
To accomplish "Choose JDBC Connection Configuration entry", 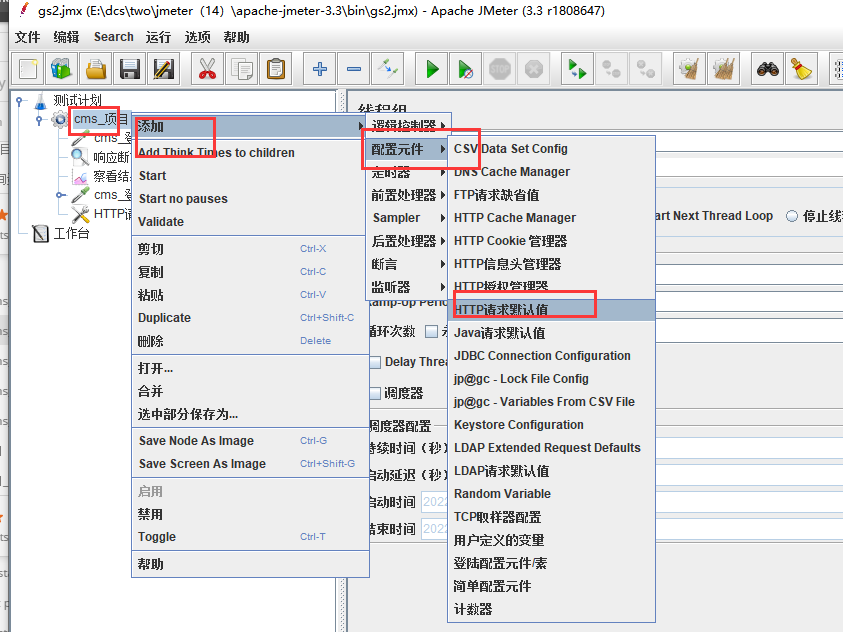I will tap(552, 356).
